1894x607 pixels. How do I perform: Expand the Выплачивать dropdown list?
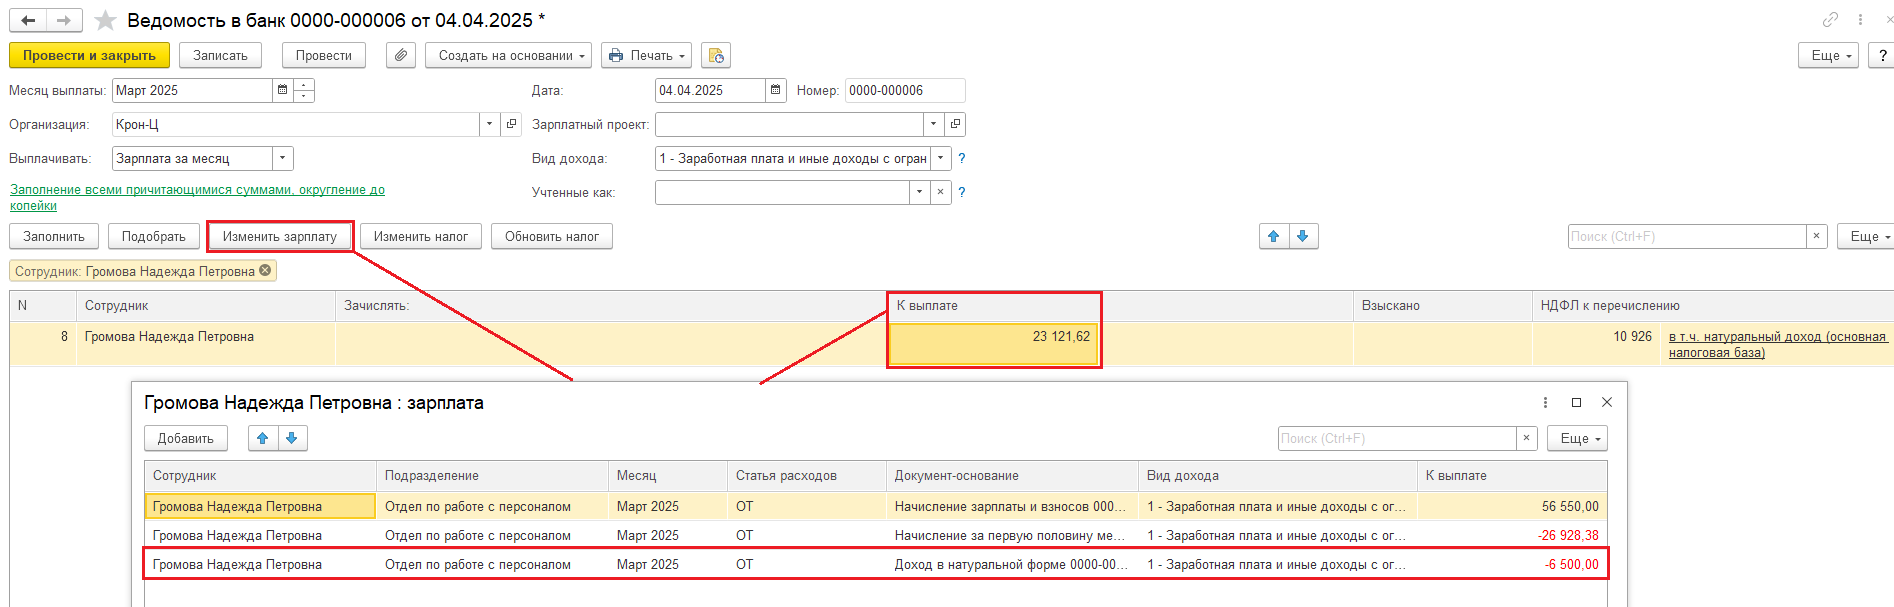click(x=283, y=159)
